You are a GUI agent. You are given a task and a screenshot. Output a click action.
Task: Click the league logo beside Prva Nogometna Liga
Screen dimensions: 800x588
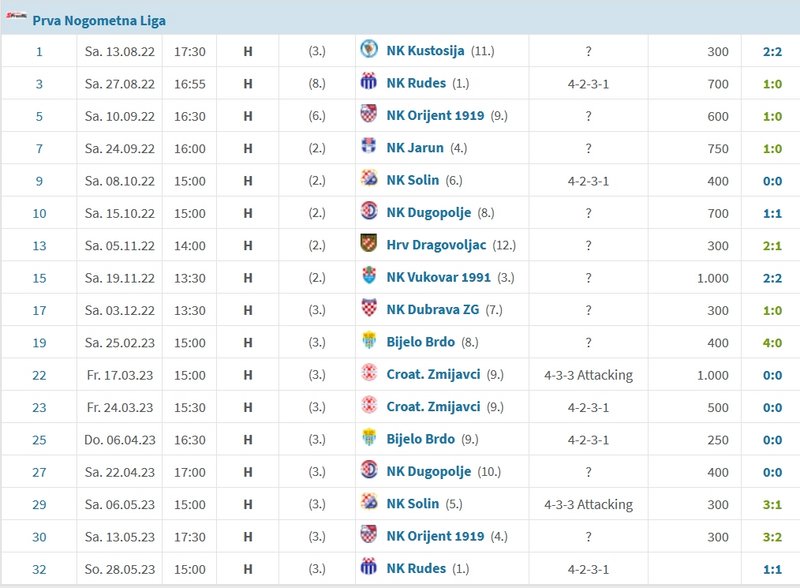[x=16, y=16]
